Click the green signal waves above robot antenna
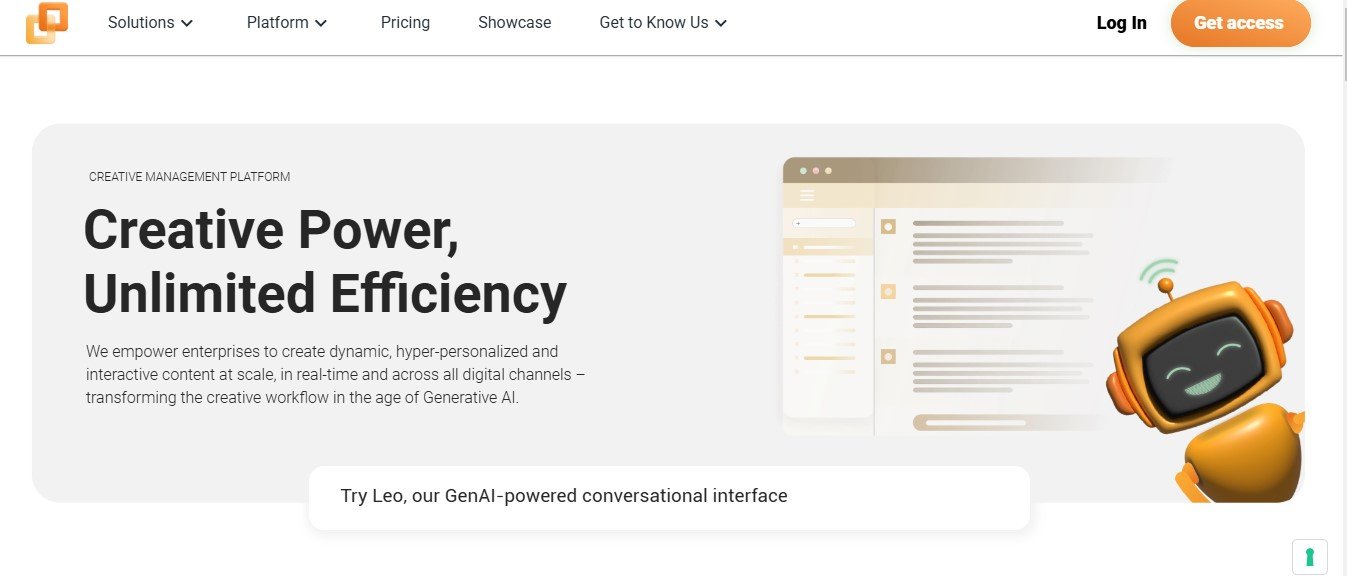 click(1159, 270)
